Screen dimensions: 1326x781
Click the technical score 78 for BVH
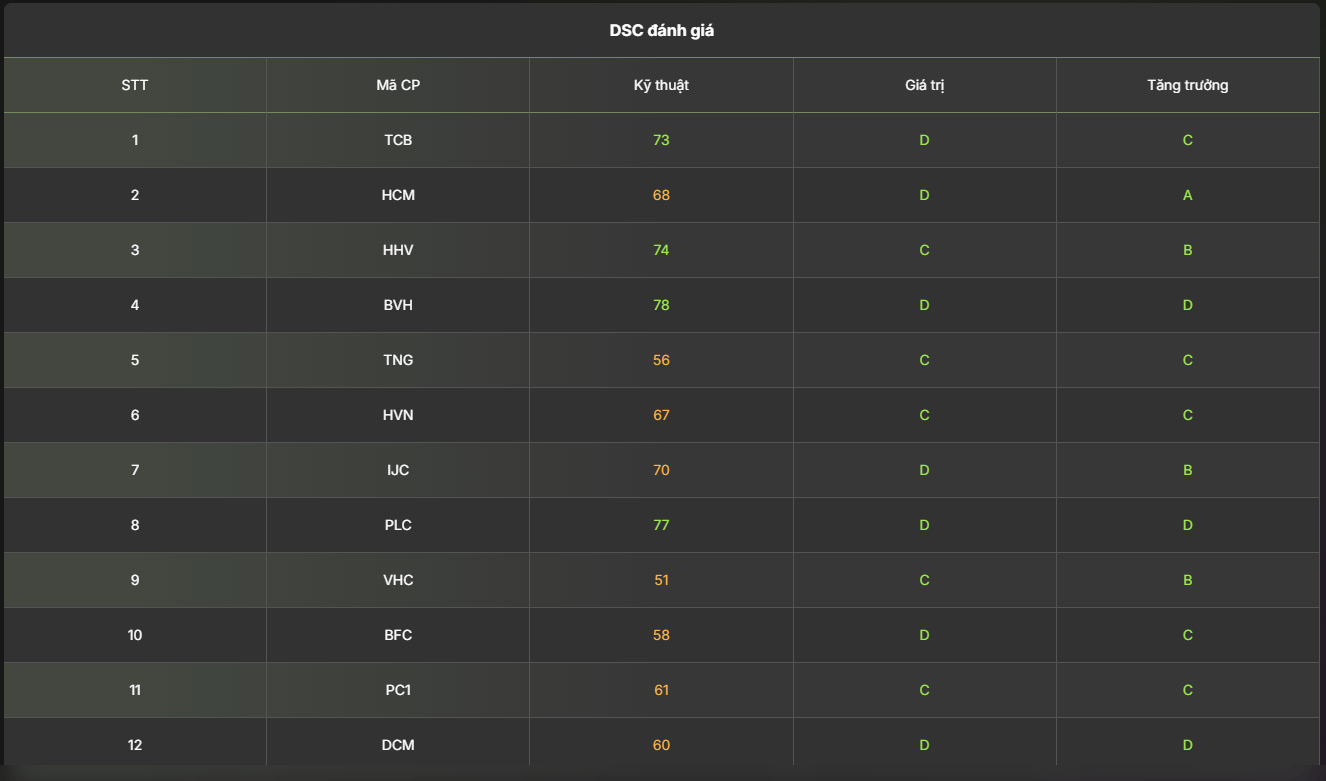661,305
